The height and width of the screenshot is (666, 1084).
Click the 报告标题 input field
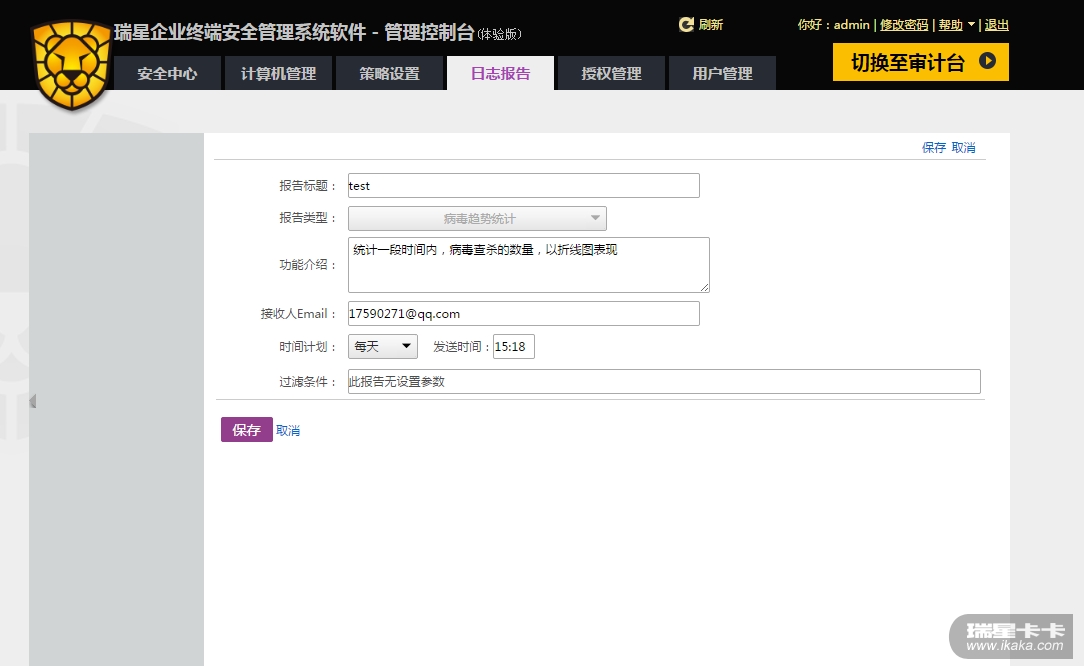523,185
